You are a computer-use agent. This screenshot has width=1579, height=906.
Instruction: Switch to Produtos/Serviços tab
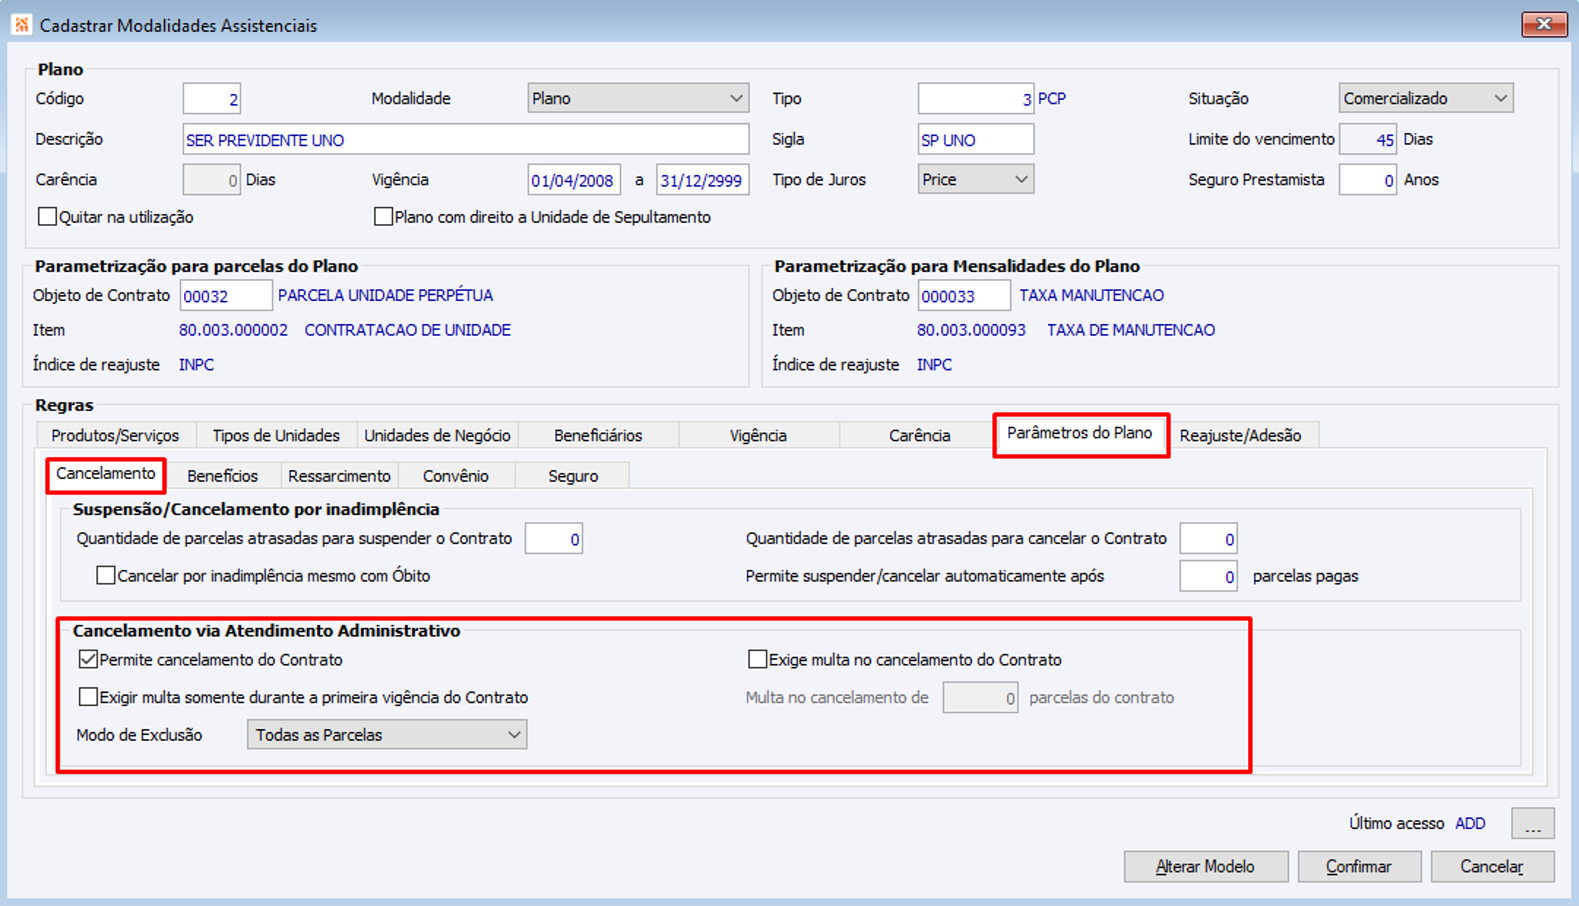click(x=115, y=435)
